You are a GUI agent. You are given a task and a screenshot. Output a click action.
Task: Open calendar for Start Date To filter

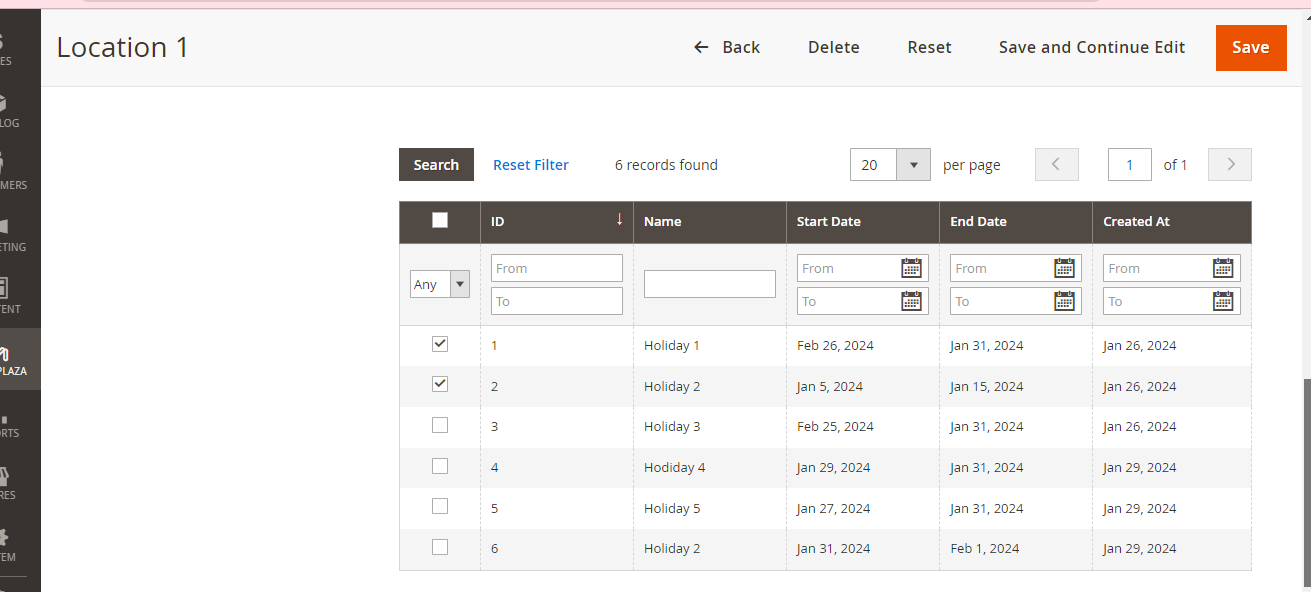click(911, 301)
